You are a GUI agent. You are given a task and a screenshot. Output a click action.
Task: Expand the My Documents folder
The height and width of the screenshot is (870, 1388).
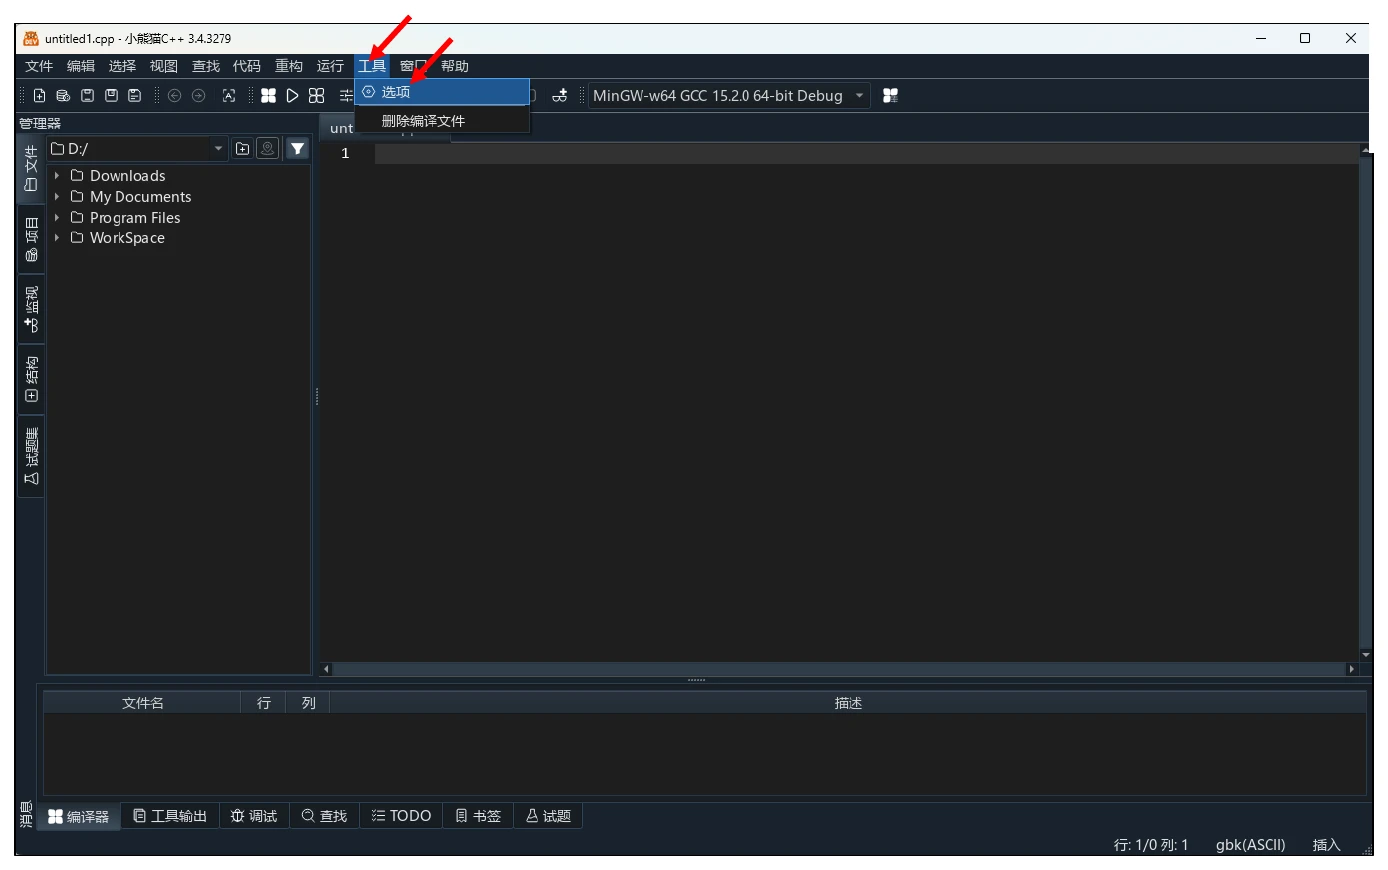[x=57, y=197]
